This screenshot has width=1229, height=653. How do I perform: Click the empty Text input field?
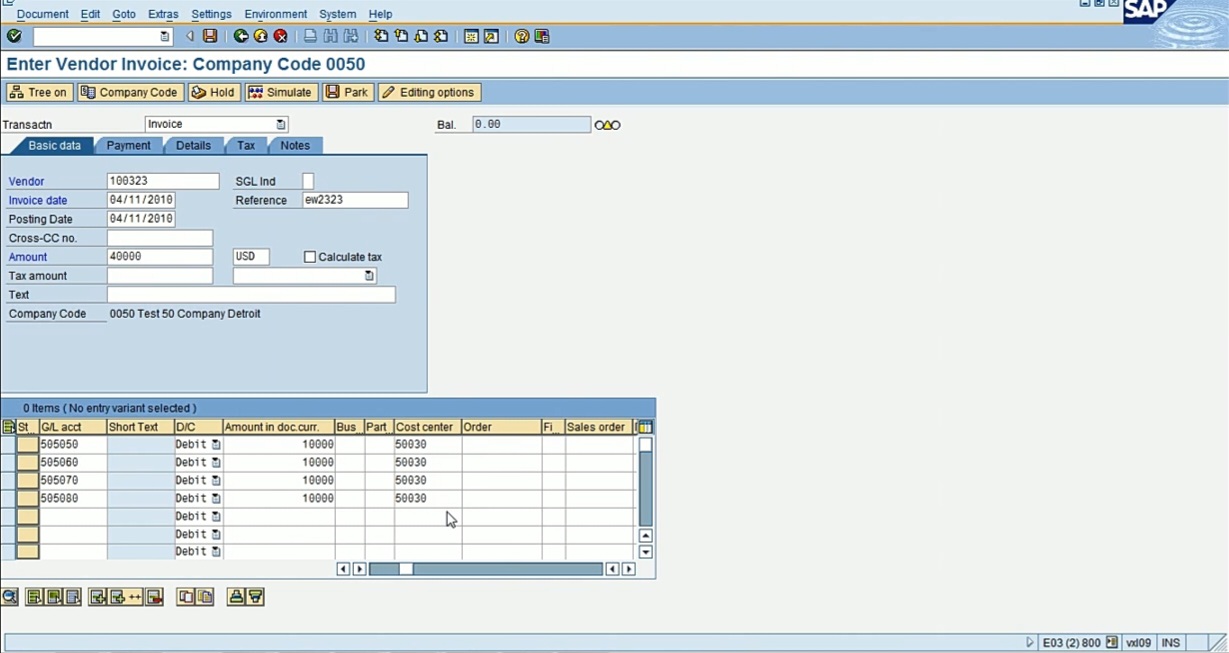(251, 295)
